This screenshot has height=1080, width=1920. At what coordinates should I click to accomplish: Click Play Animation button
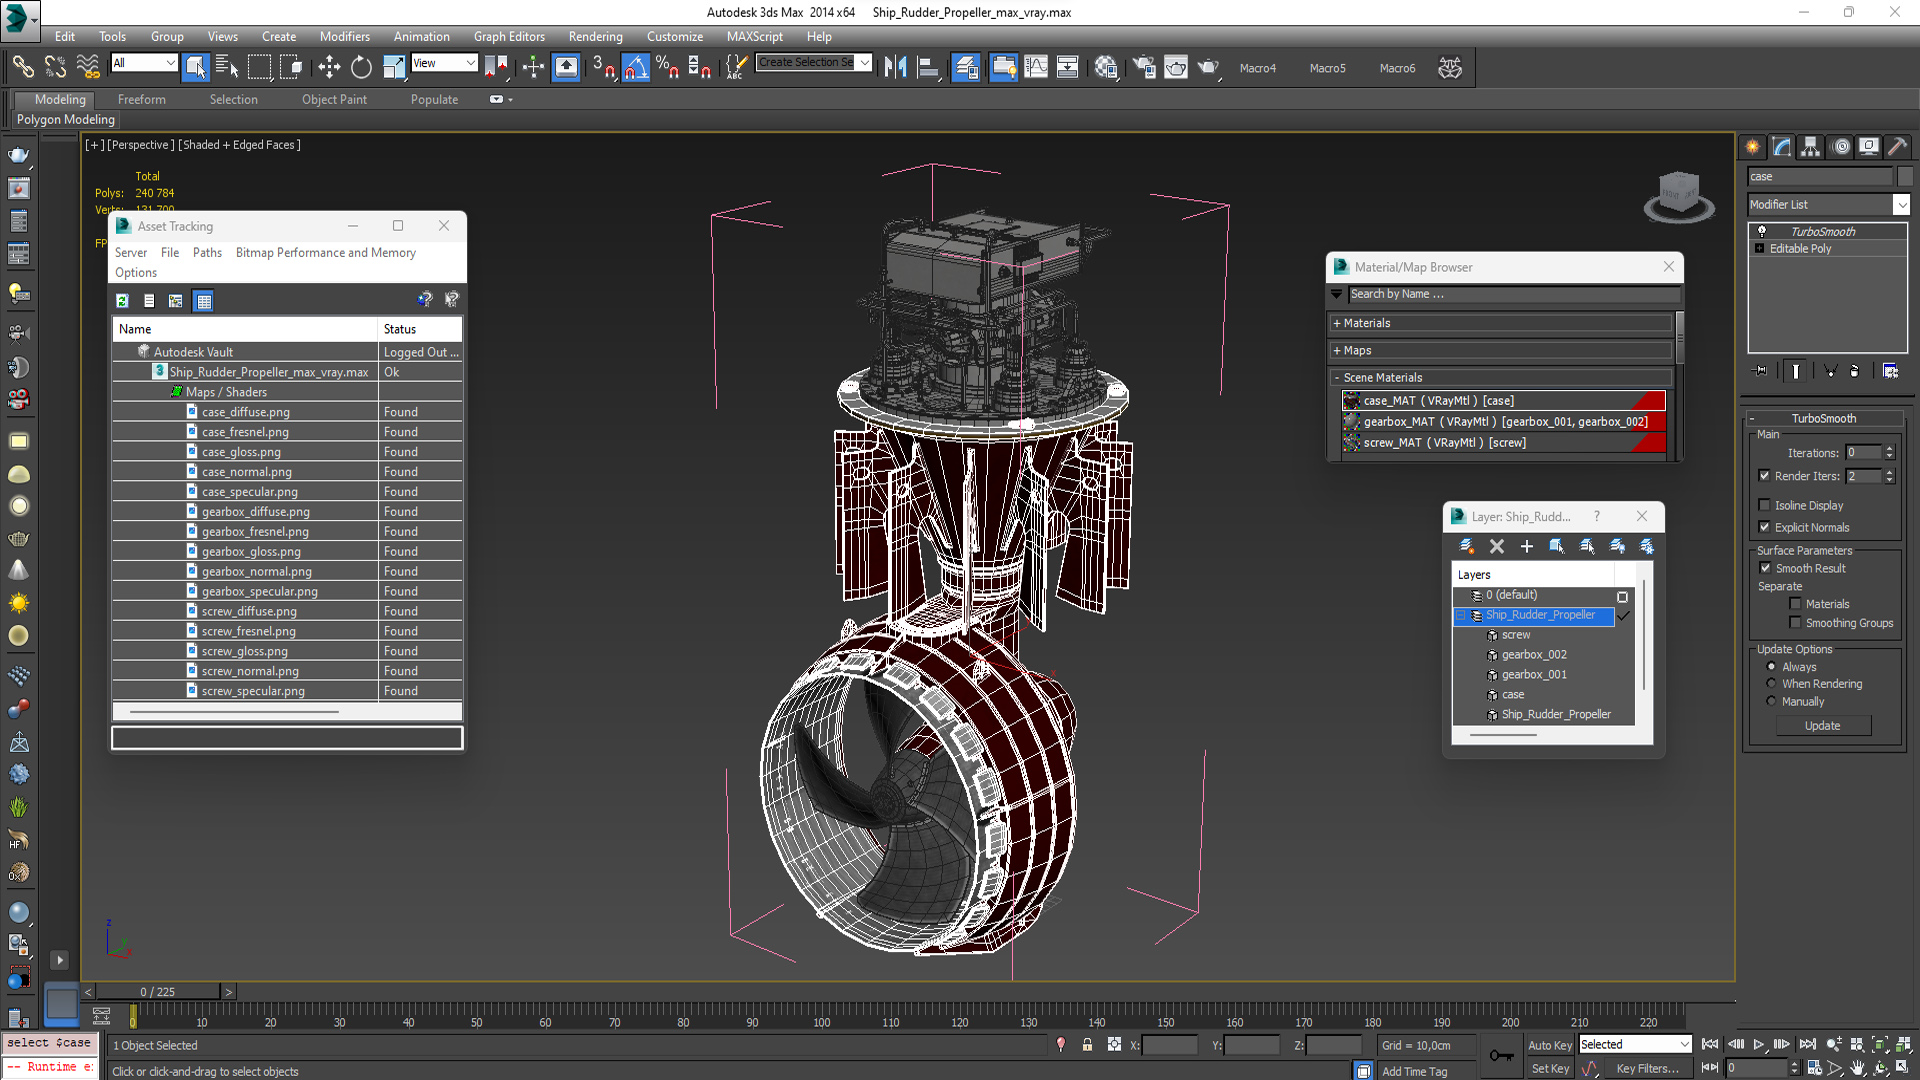point(1759,1044)
